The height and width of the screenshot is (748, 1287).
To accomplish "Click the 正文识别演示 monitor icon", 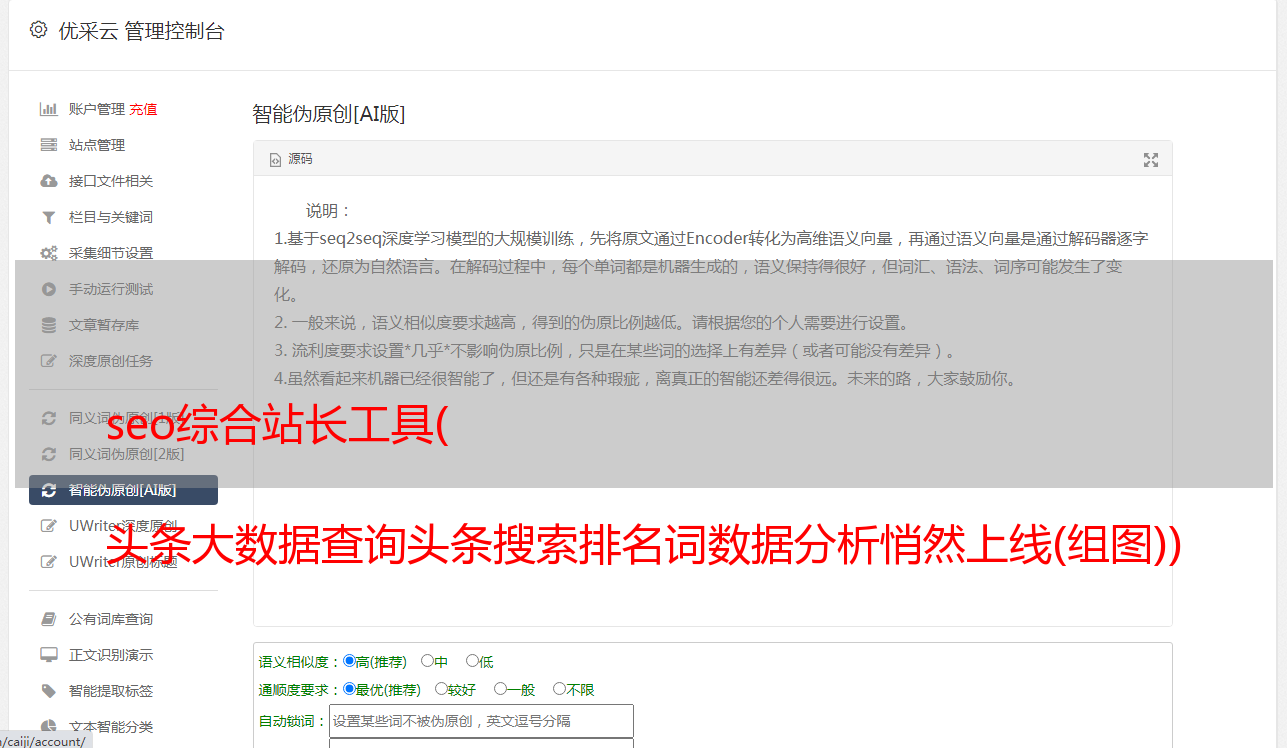I will tap(48, 655).
